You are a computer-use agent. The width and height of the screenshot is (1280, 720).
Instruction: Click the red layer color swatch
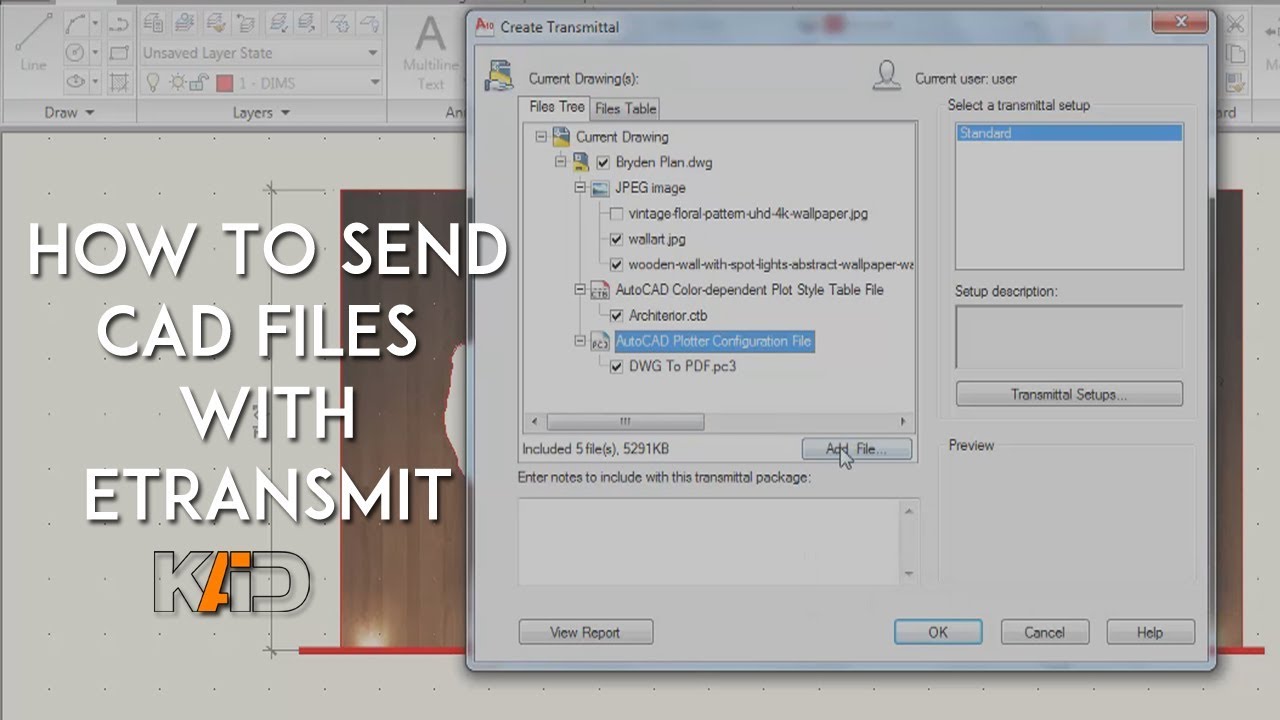(224, 83)
